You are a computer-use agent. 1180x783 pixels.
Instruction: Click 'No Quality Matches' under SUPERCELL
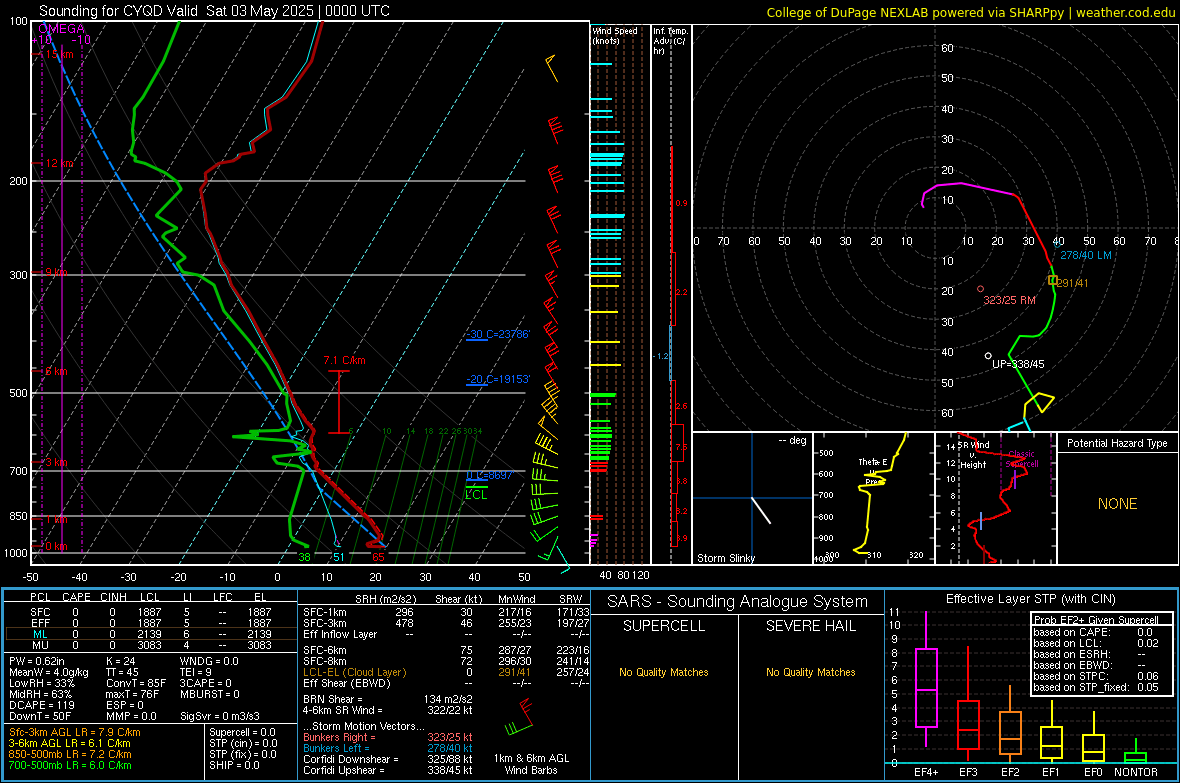click(664, 672)
